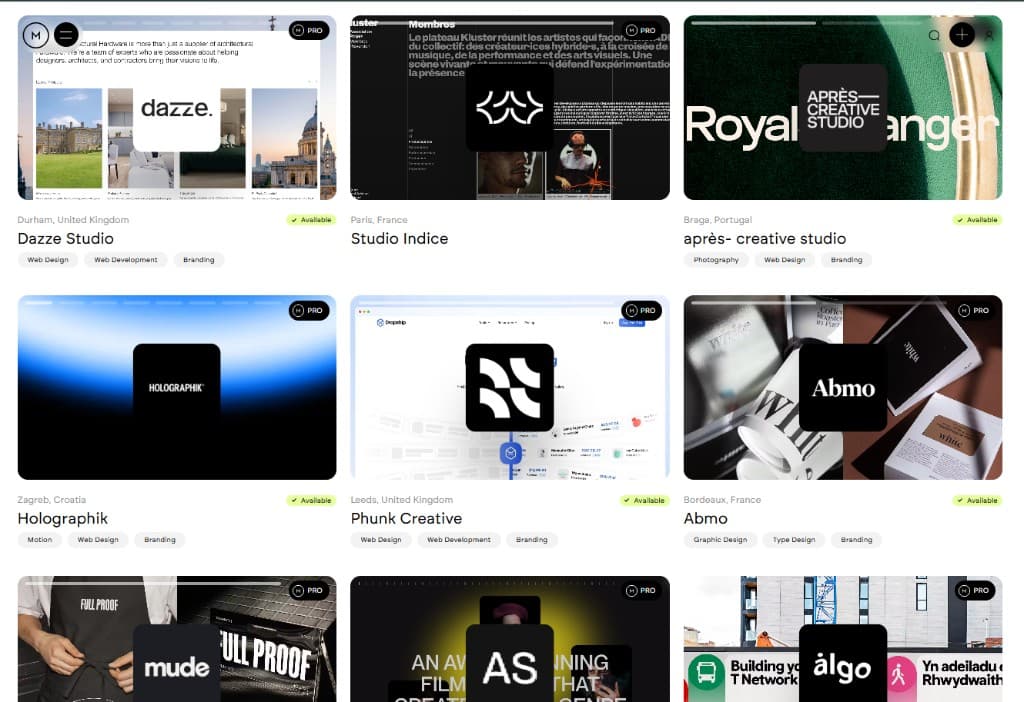Click the PRO badge on algo card
The width and height of the screenshot is (1024, 702).
click(x=974, y=591)
